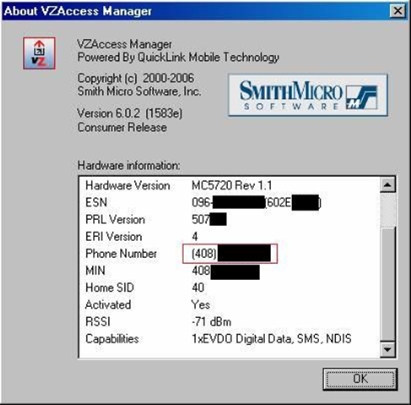
Task: Select the Activated row
Action: [229, 305]
